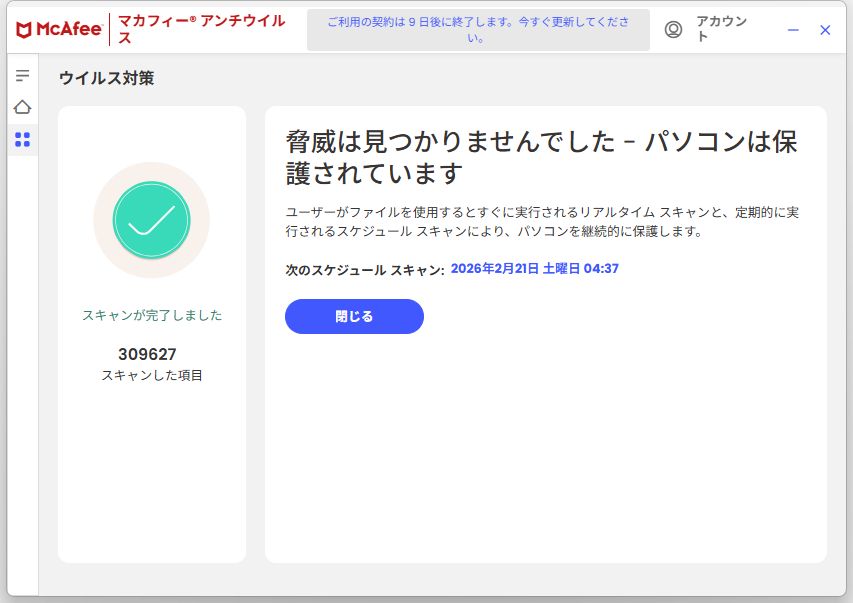Click the マカフィー アンチウイルス product title

pos(201,30)
